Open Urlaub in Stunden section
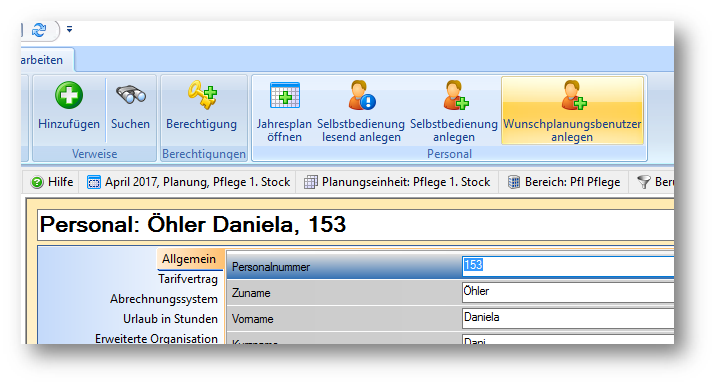This screenshot has width=716, height=386. coord(170,319)
